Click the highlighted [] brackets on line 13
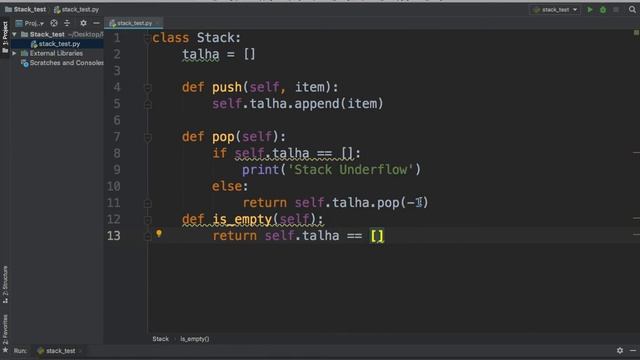This screenshot has width=640, height=360. tap(377, 236)
